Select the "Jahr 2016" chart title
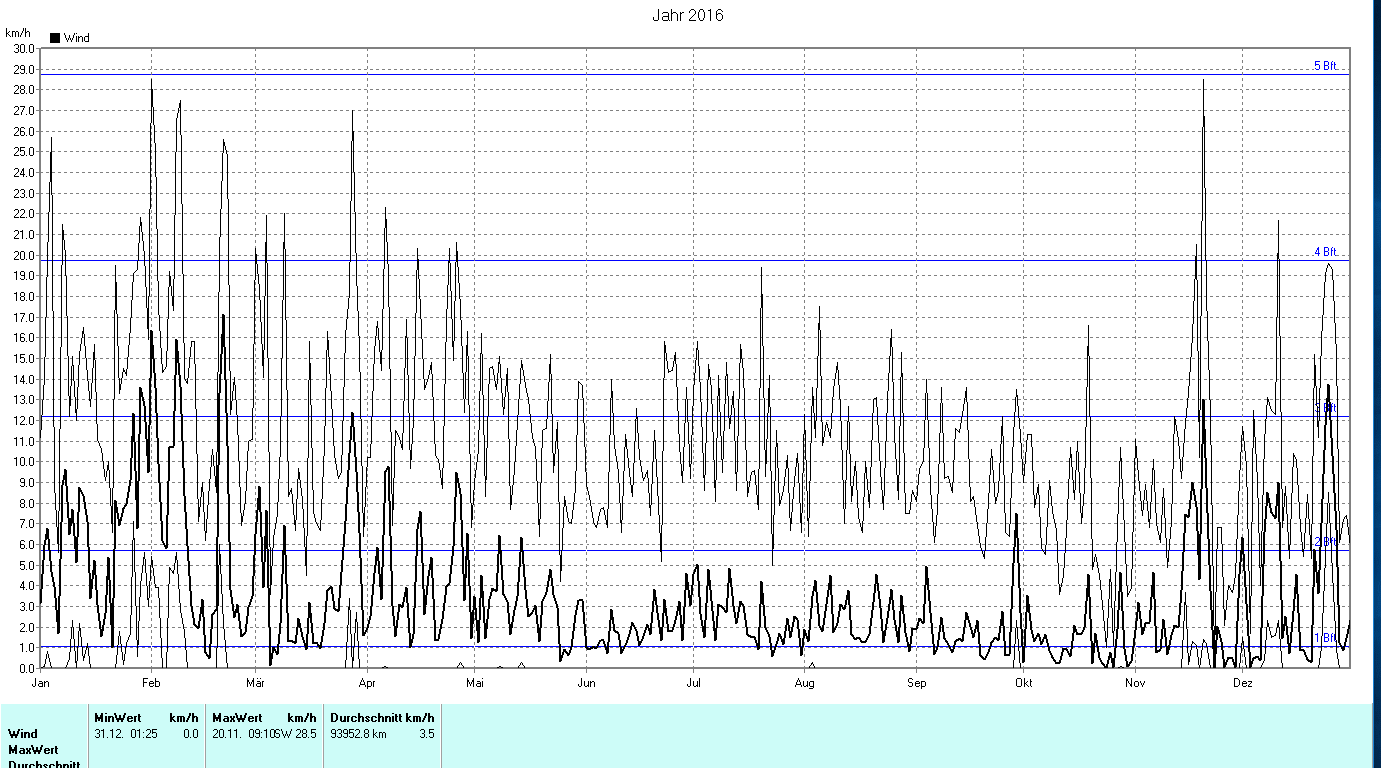This screenshot has height=768, width=1381. 688,15
